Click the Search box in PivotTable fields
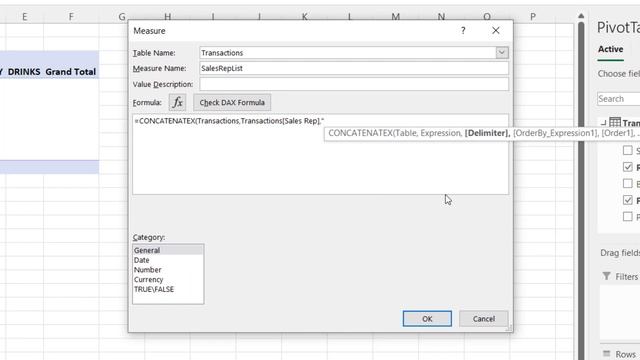This screenshot has width=640, height=360. coord(618,99)
